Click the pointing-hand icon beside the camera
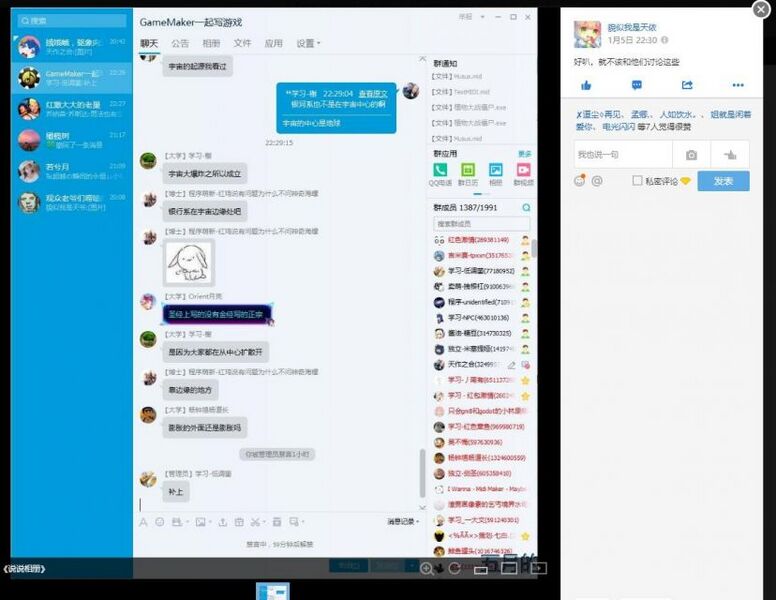Image resolution: width=776 pixels, height=600 pixels. tap(729, 155)
